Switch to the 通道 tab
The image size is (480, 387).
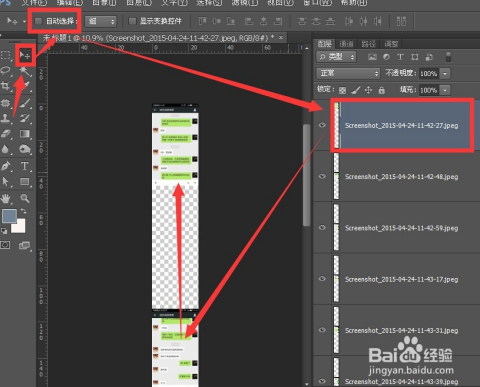[346, 44]
